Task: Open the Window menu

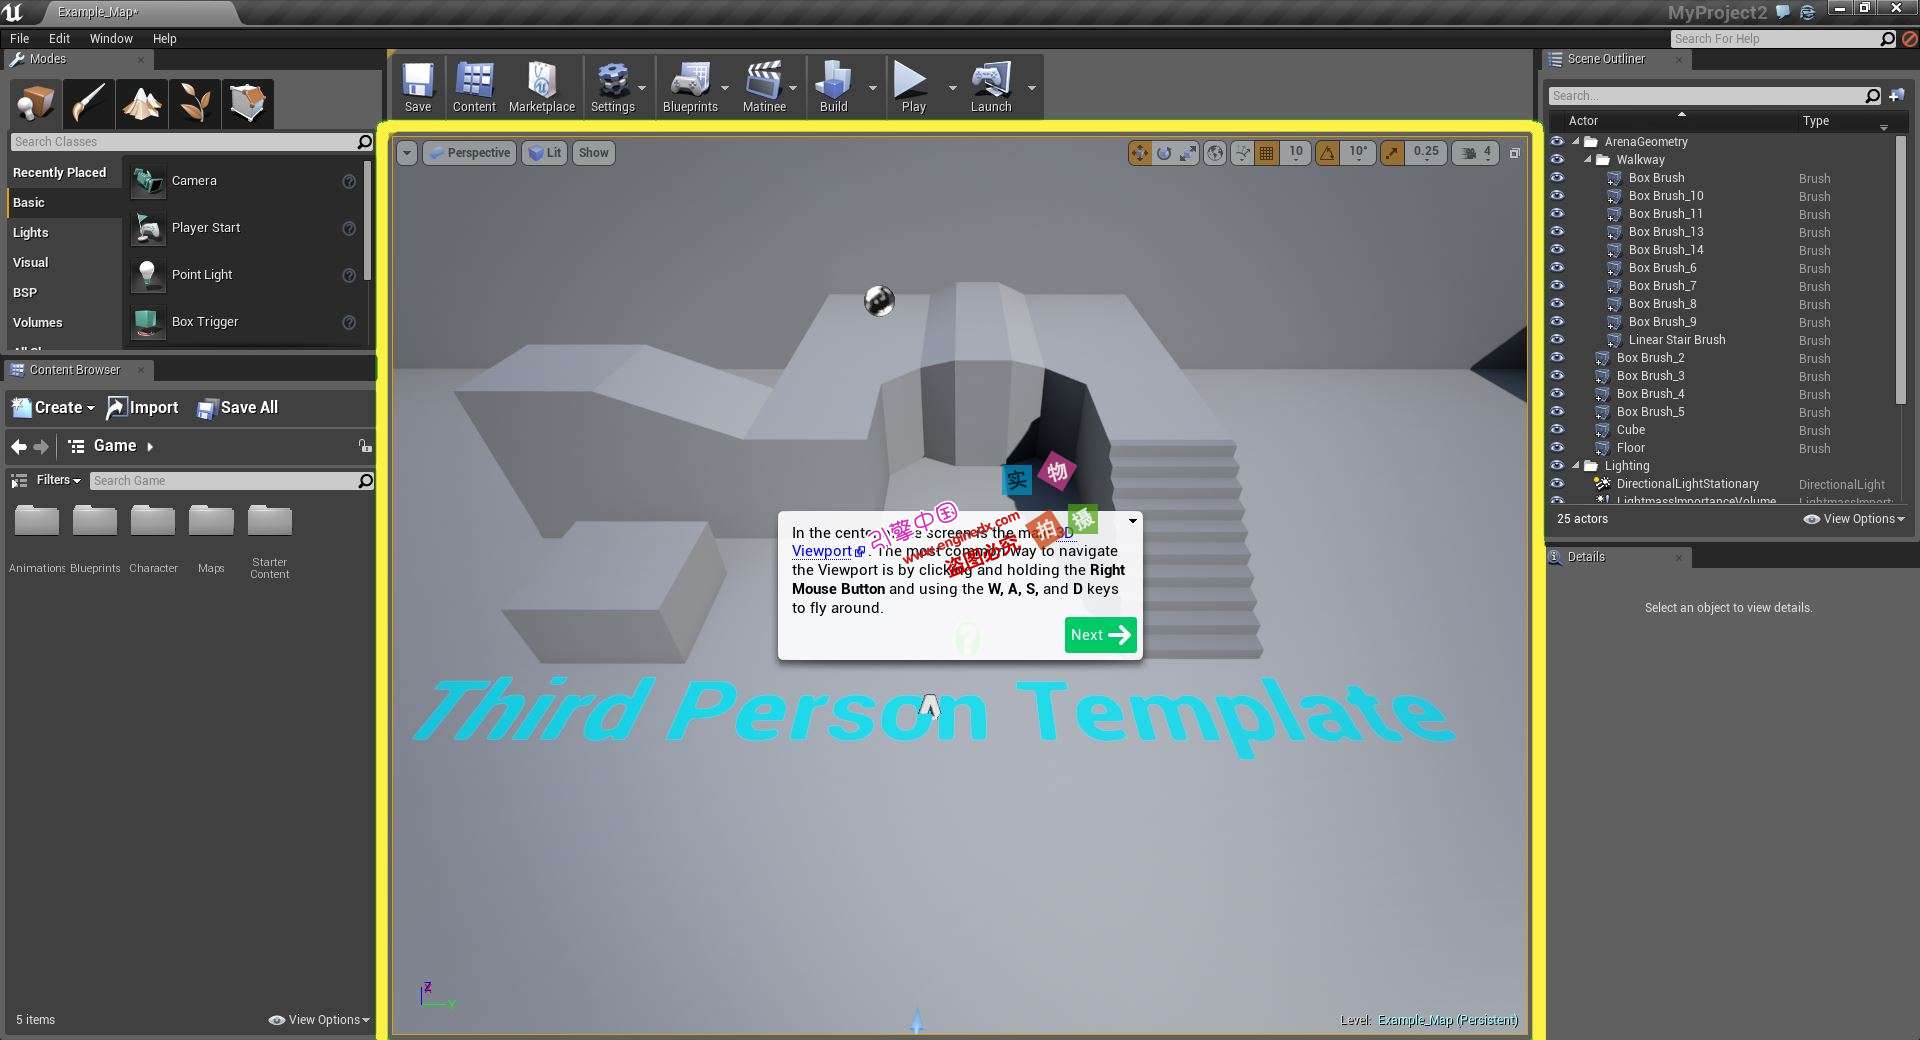Action: click(111, 39)
